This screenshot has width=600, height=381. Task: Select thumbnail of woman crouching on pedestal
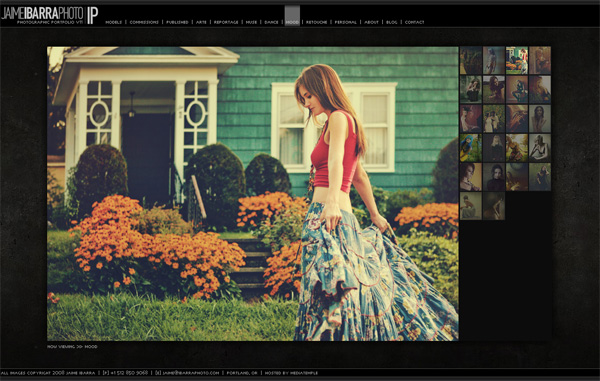point(471,206)
